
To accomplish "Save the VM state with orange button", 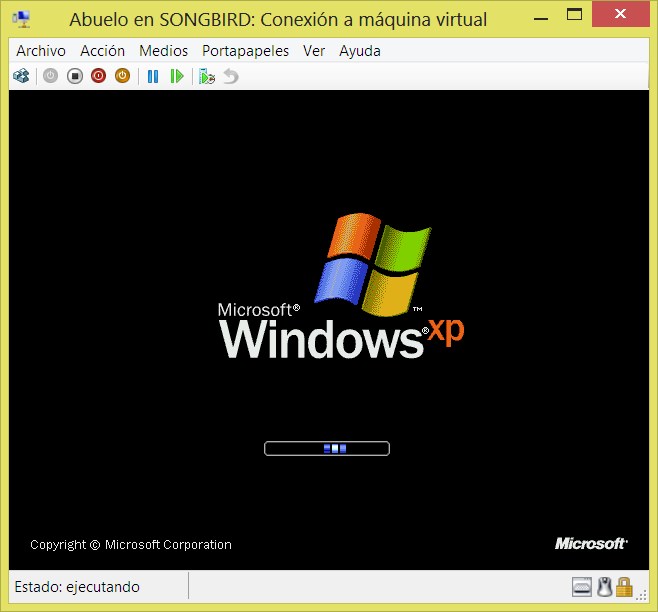I will tap(123, 76).
